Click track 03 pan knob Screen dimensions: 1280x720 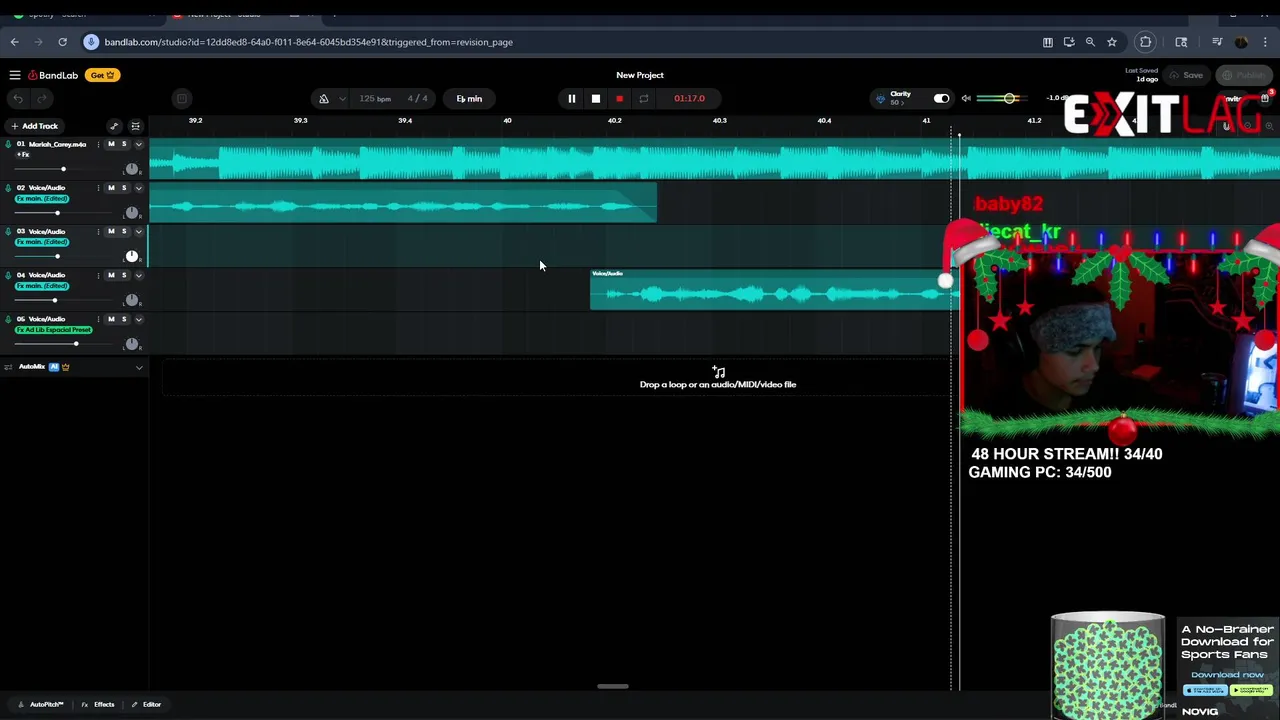[131, 256]
